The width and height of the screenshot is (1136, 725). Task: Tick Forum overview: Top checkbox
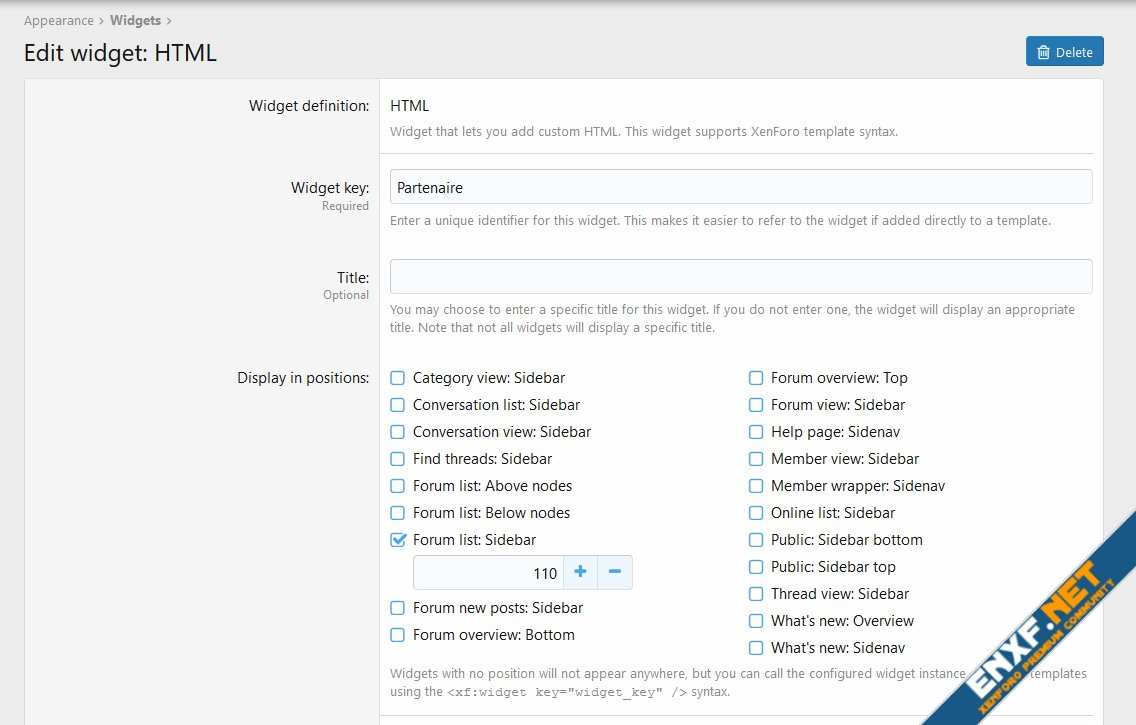(756, 378)
